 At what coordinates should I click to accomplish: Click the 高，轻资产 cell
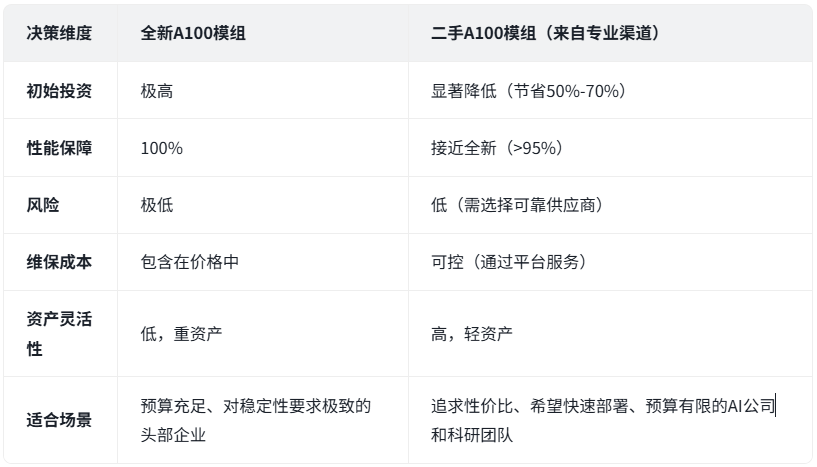472,334
